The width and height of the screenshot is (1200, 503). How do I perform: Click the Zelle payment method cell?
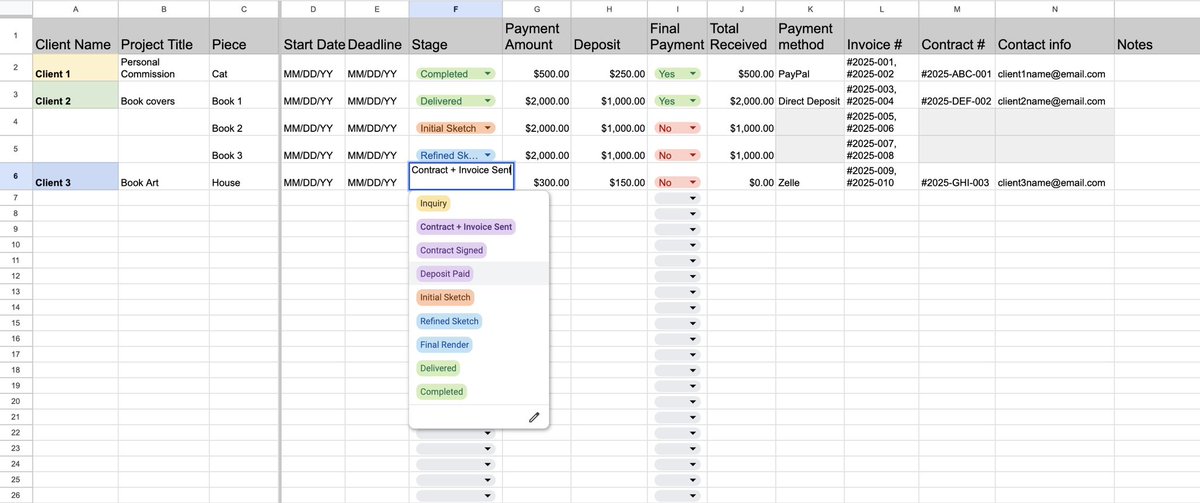pos(808,176)
